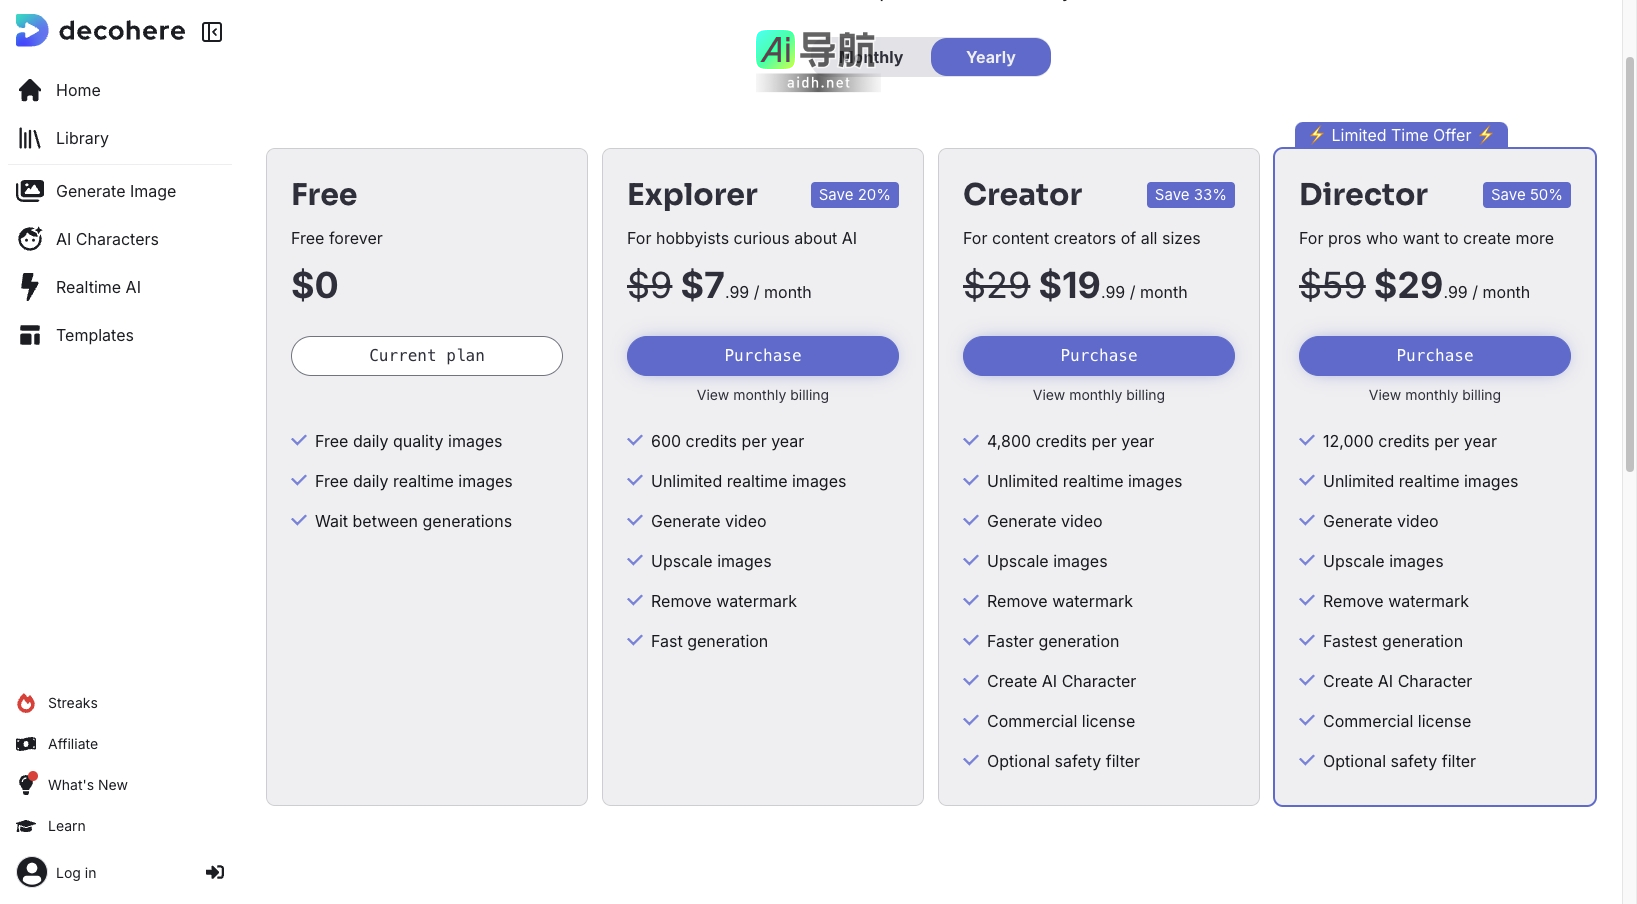This screenshot has width=1637, height=904.
Task: Click the Log in arrow icon
Action: click(215, 872)
